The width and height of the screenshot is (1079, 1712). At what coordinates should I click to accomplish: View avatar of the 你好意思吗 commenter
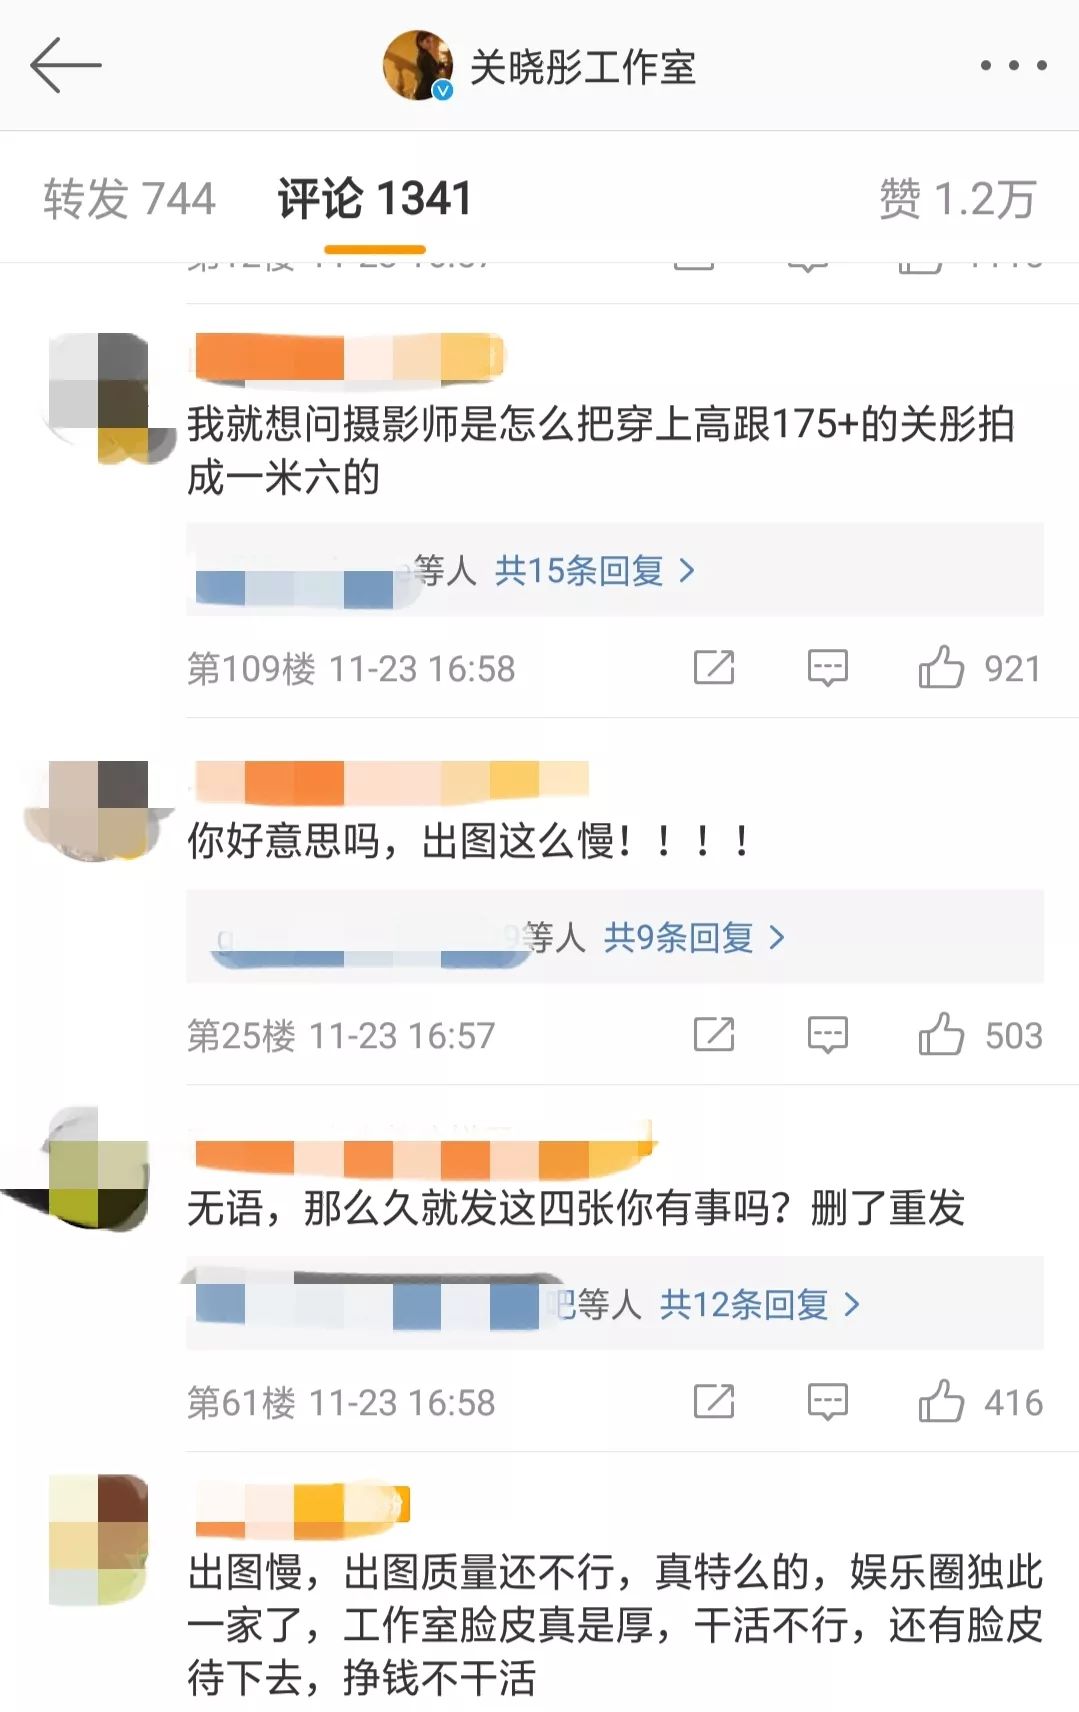tap(99, 810)
